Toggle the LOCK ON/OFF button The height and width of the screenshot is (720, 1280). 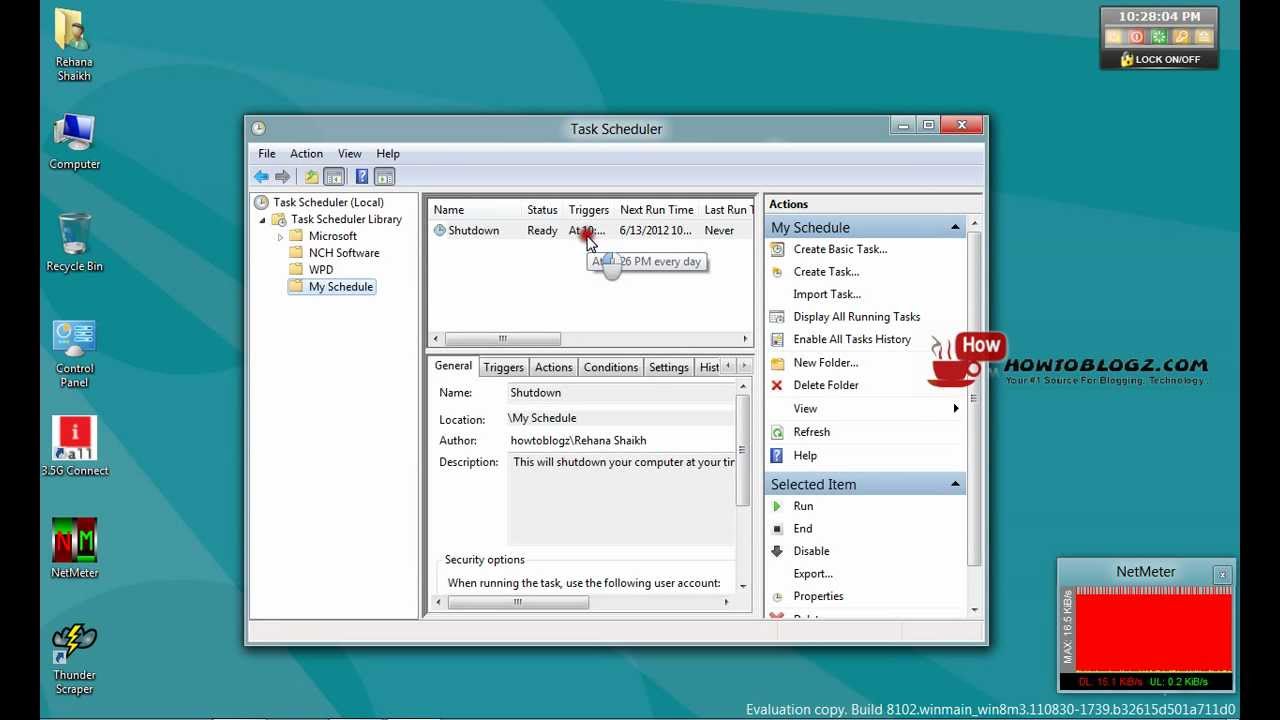pyautogui.click(x=1159, y=59)
